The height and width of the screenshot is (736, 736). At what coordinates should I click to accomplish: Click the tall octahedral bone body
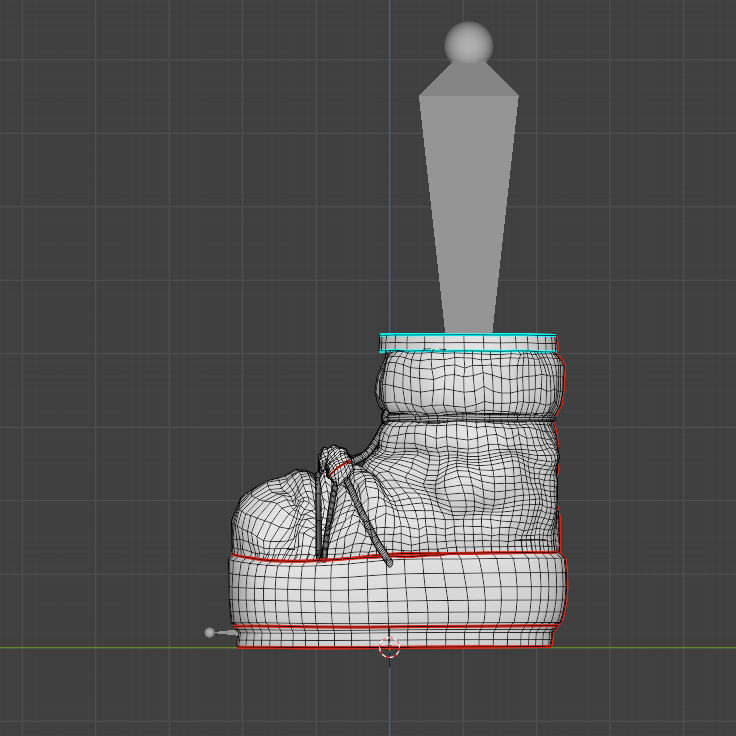click(x=468, y=197)
